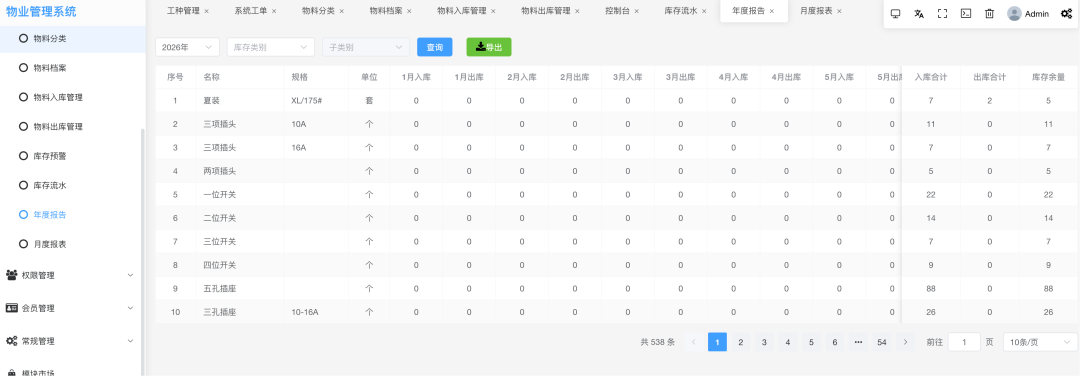This screenshot has width=1080, height=376.
Task: Click the page number jump input
Action: point(964,342)
